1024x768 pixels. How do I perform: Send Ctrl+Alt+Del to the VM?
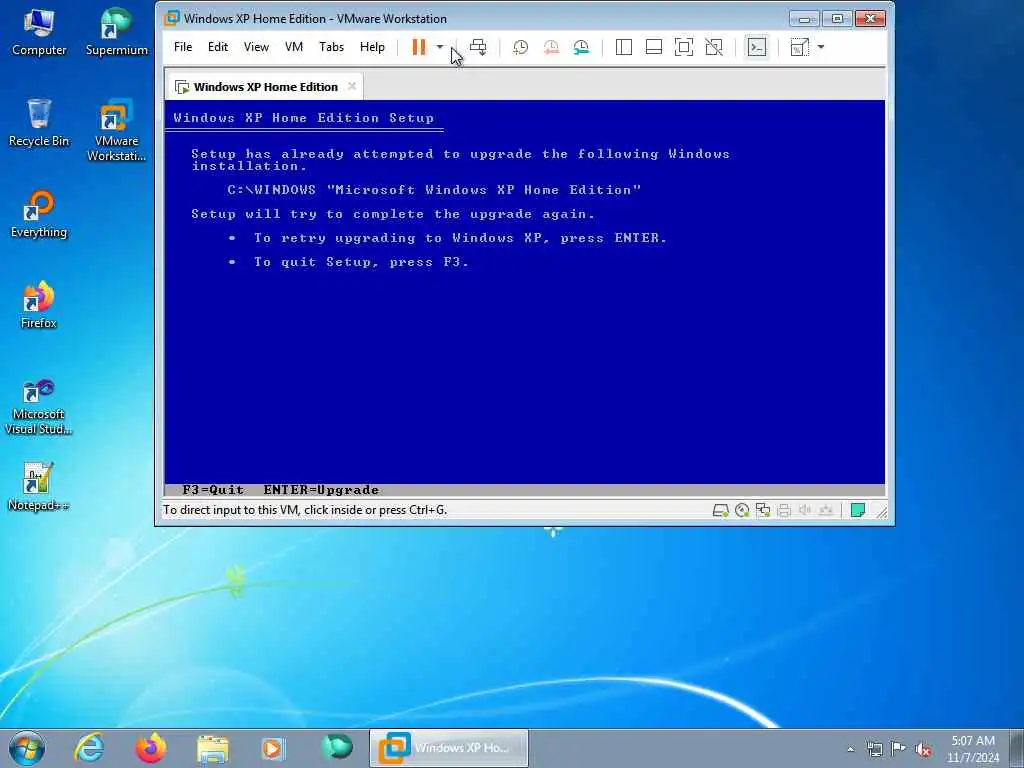pos(478,47)
